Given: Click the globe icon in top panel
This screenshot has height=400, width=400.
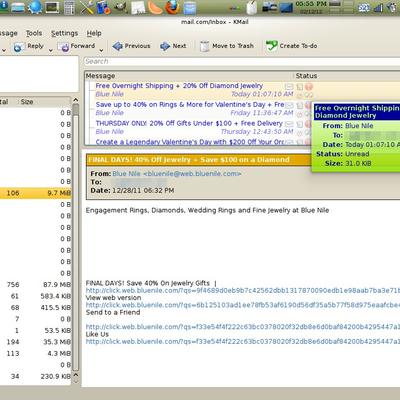Looking at the screenshot, I should [x=35, y=7].
